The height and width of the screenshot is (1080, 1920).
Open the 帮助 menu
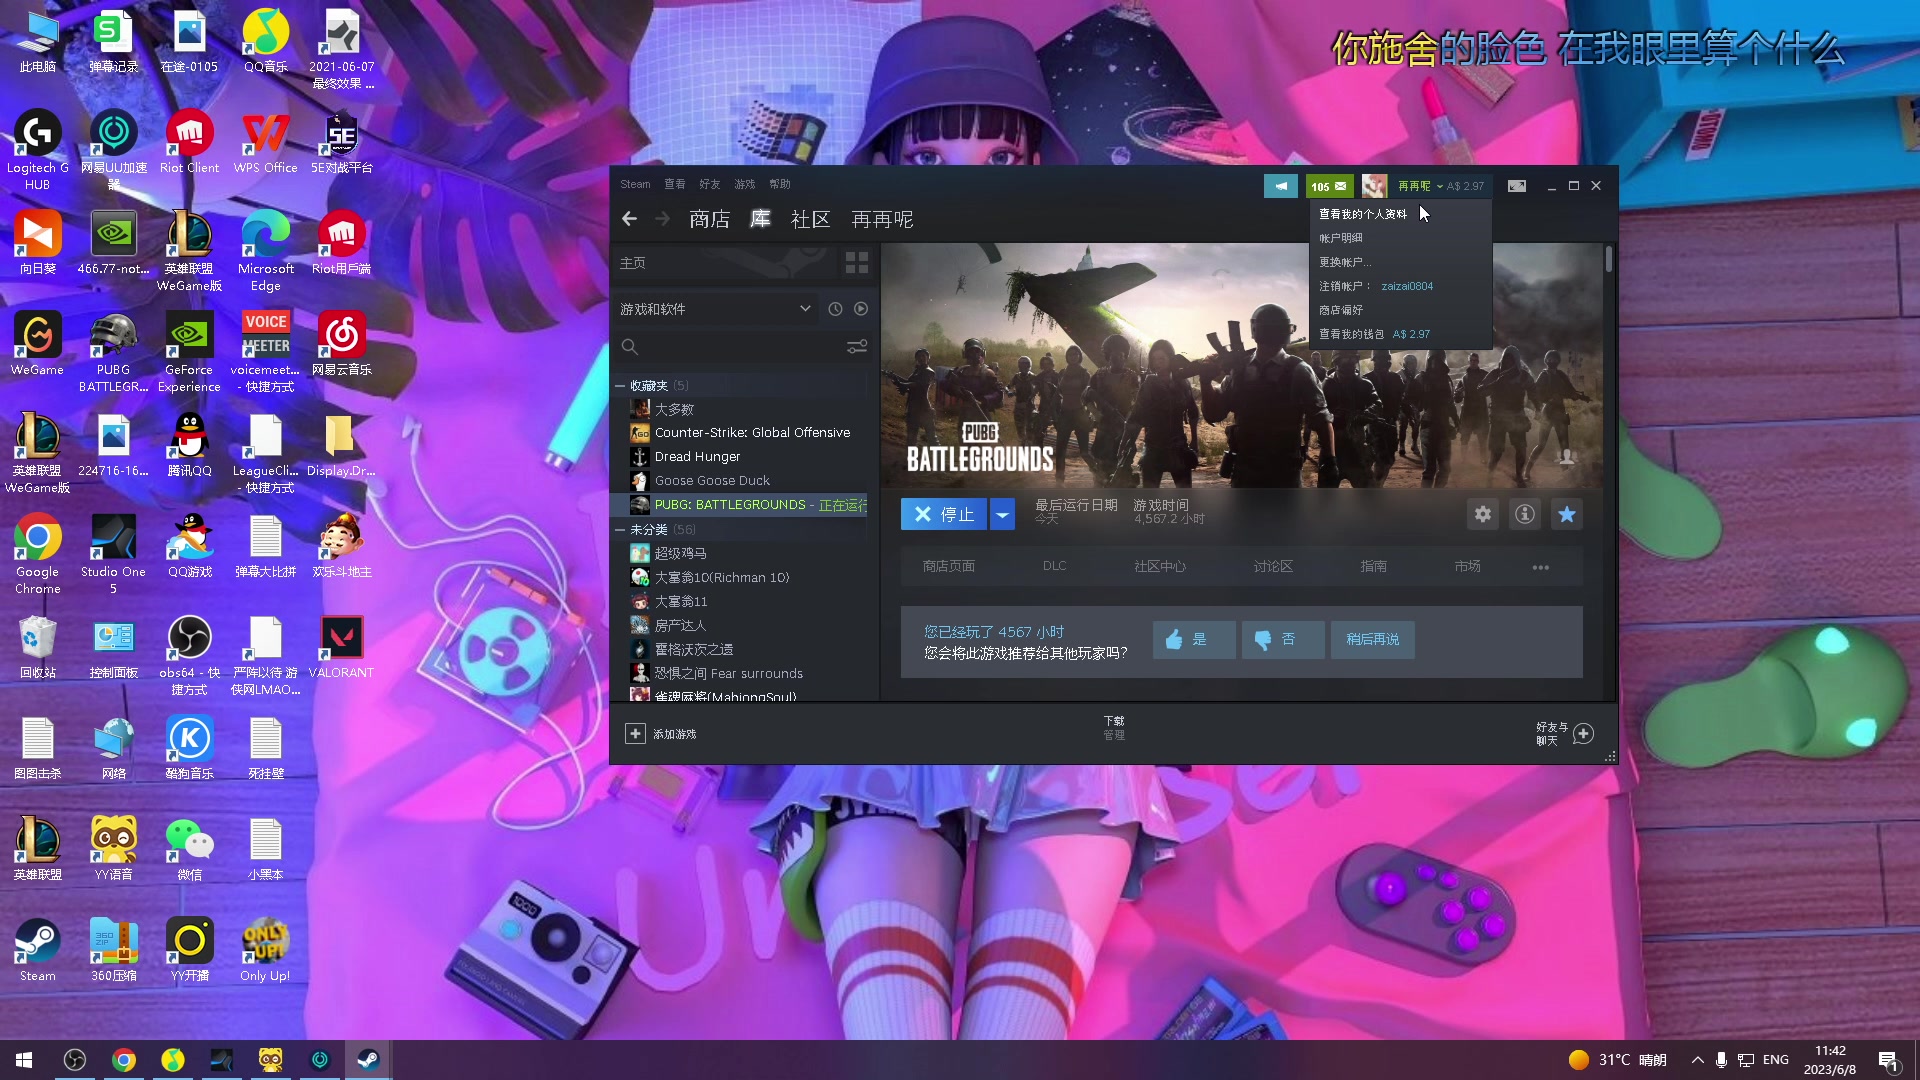coord(780,184)
